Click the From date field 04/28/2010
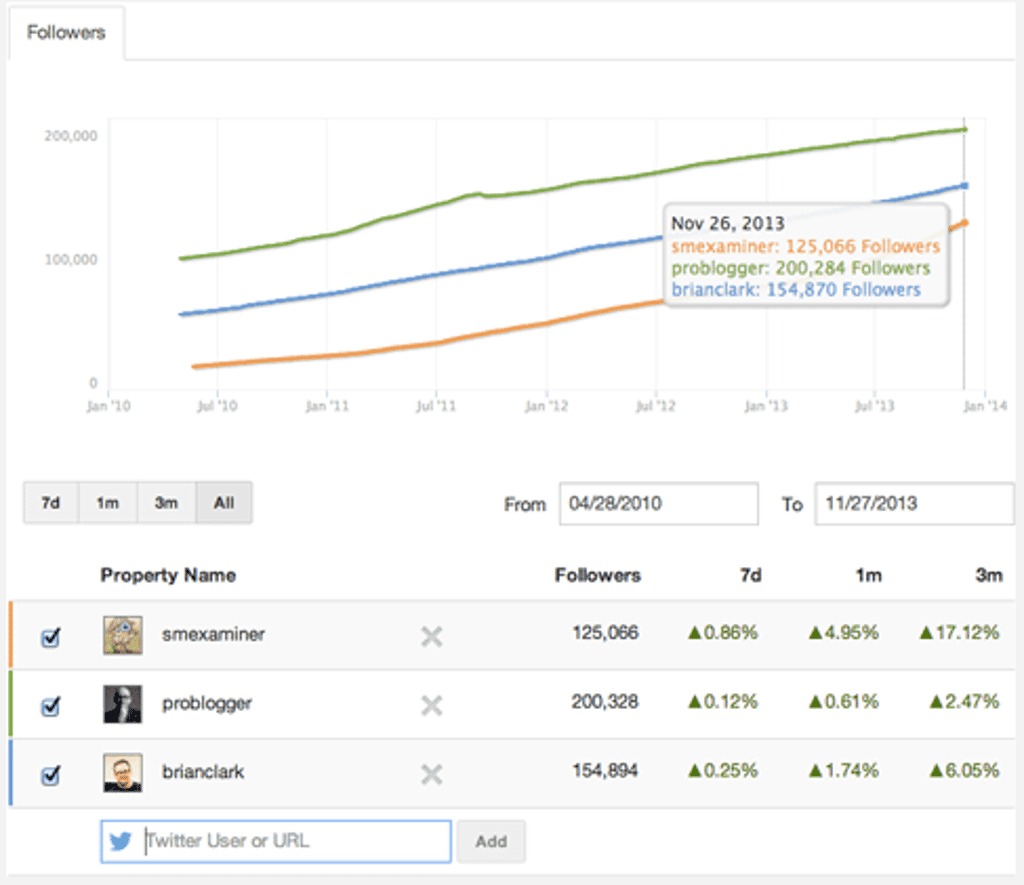The image size is (1024, 885). click(x=658, y=504)
